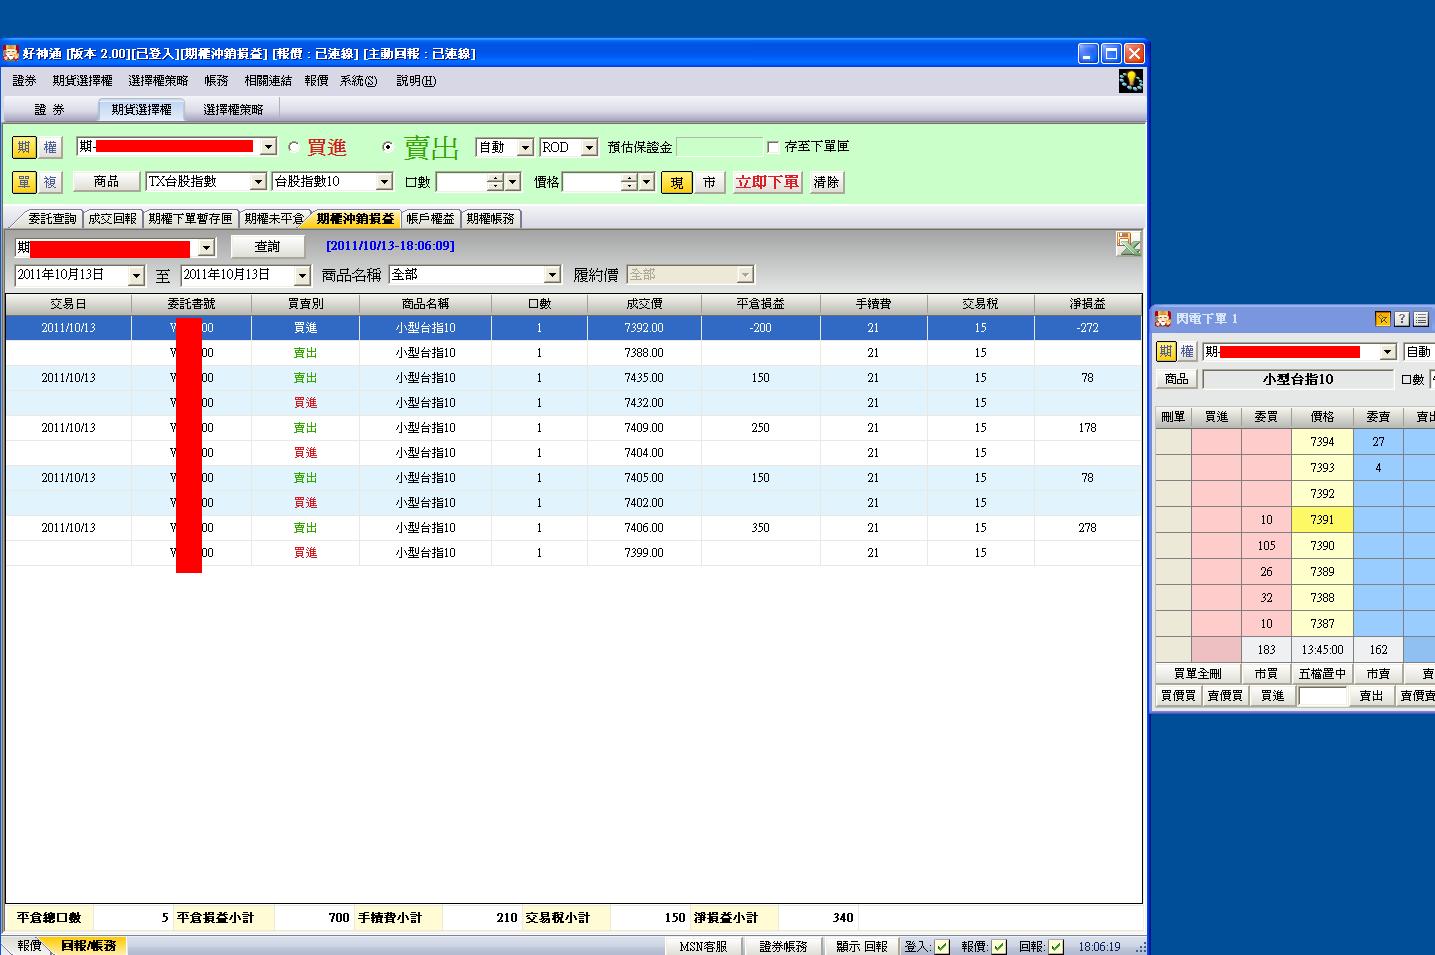Select the 單 single-order toggle

click(x=24, y=182)
